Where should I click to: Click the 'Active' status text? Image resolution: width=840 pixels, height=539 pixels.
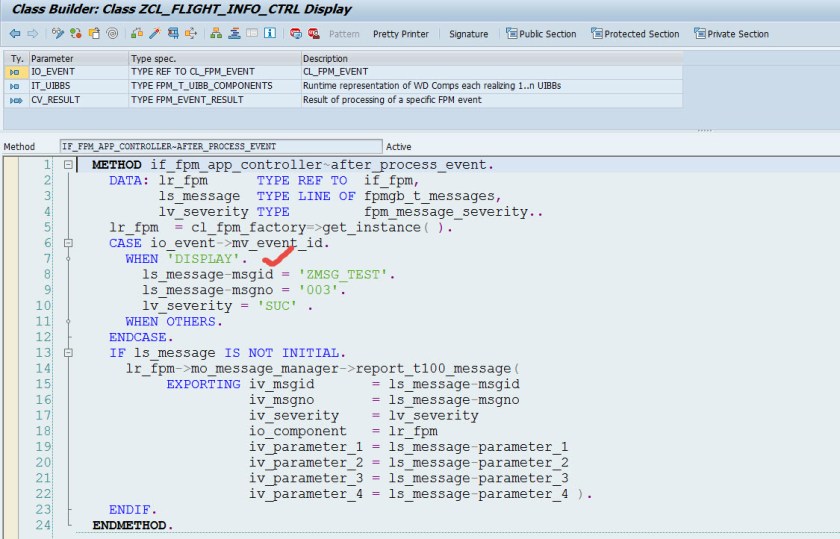point(399,147)
